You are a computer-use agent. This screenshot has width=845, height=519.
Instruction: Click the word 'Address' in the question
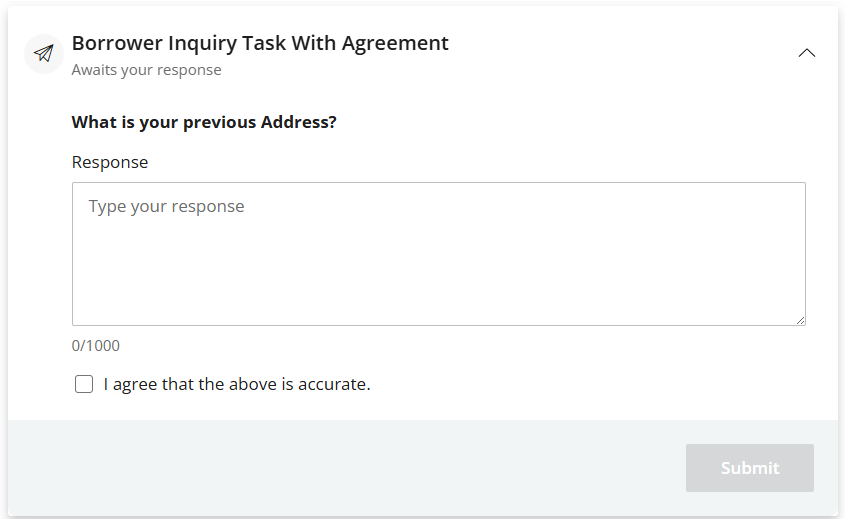click(x=294, y=123)
